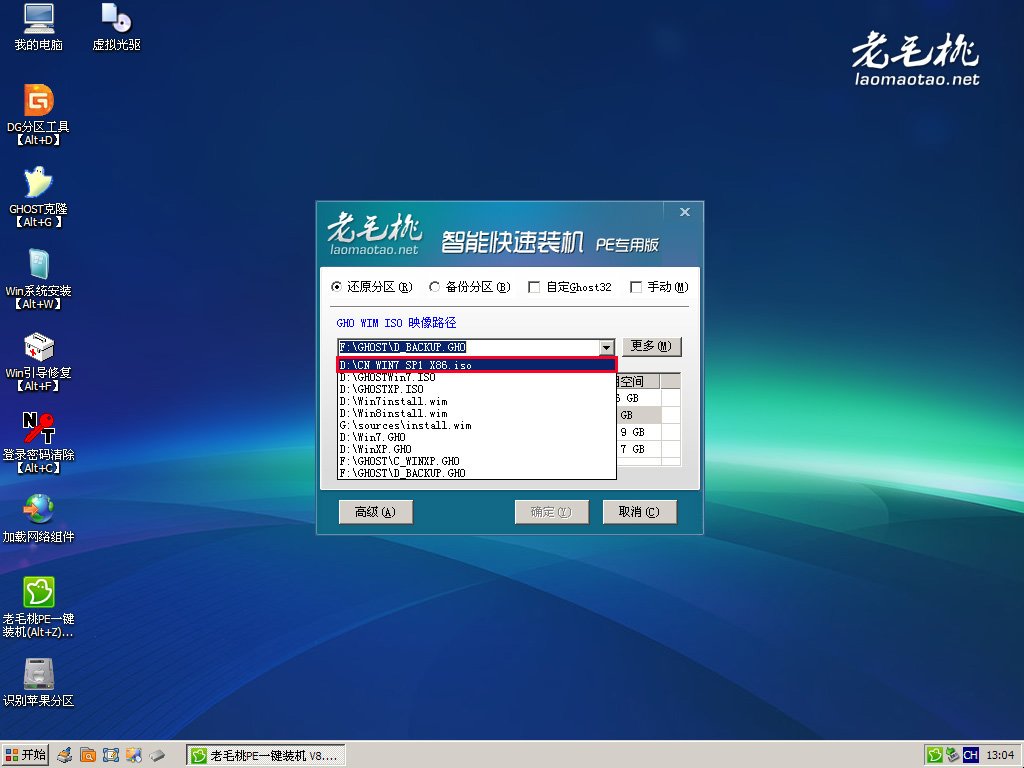Image resolution: width=1024 pixels, height=768 pixels.
Task: Choose D:\GHOSTXP.ISO from list
Action: click(x=477, y=389)
